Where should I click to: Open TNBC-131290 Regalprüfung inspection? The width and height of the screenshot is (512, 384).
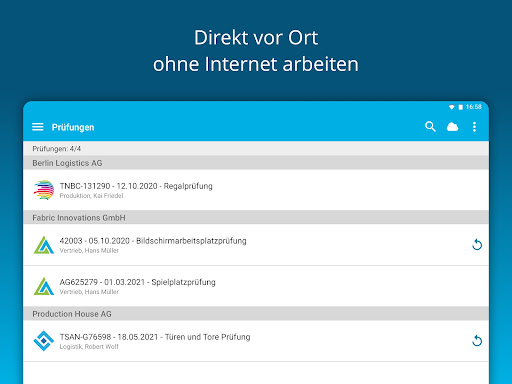click(x=256, y=190)
